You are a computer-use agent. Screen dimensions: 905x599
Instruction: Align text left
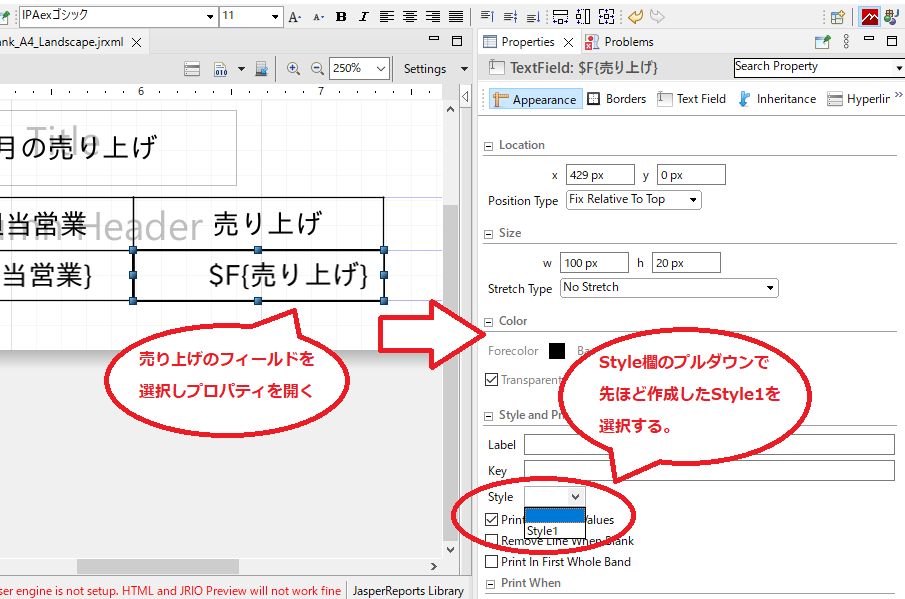387,17
